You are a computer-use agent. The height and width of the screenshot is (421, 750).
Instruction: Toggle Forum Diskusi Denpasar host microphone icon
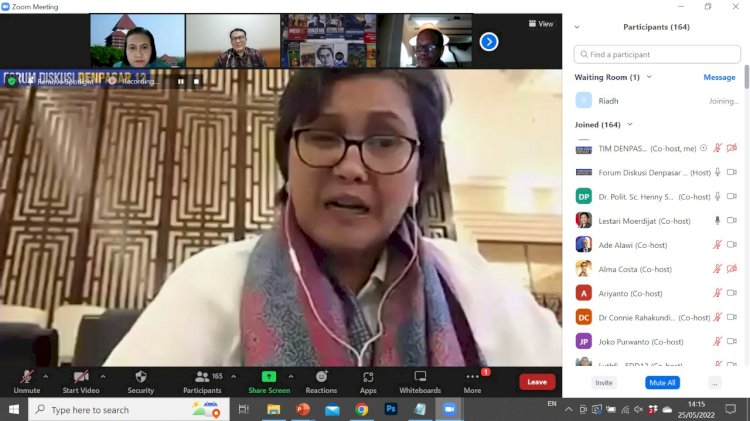coord(717,172)
